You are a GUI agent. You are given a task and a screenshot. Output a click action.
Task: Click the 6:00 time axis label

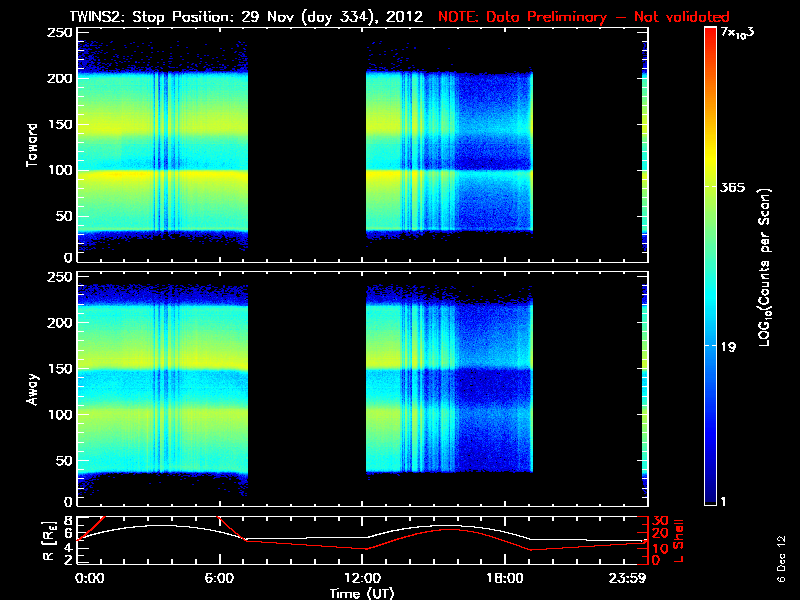(x=219, y=578)
